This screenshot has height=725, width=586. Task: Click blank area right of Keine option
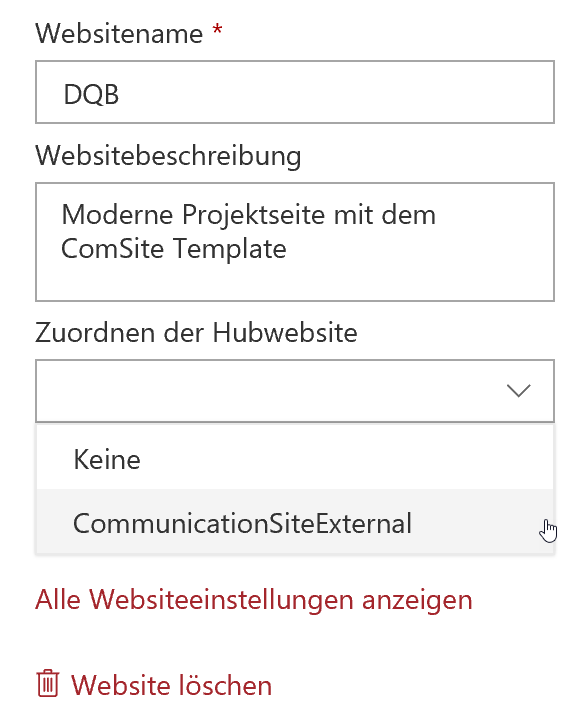click(347, 458)
